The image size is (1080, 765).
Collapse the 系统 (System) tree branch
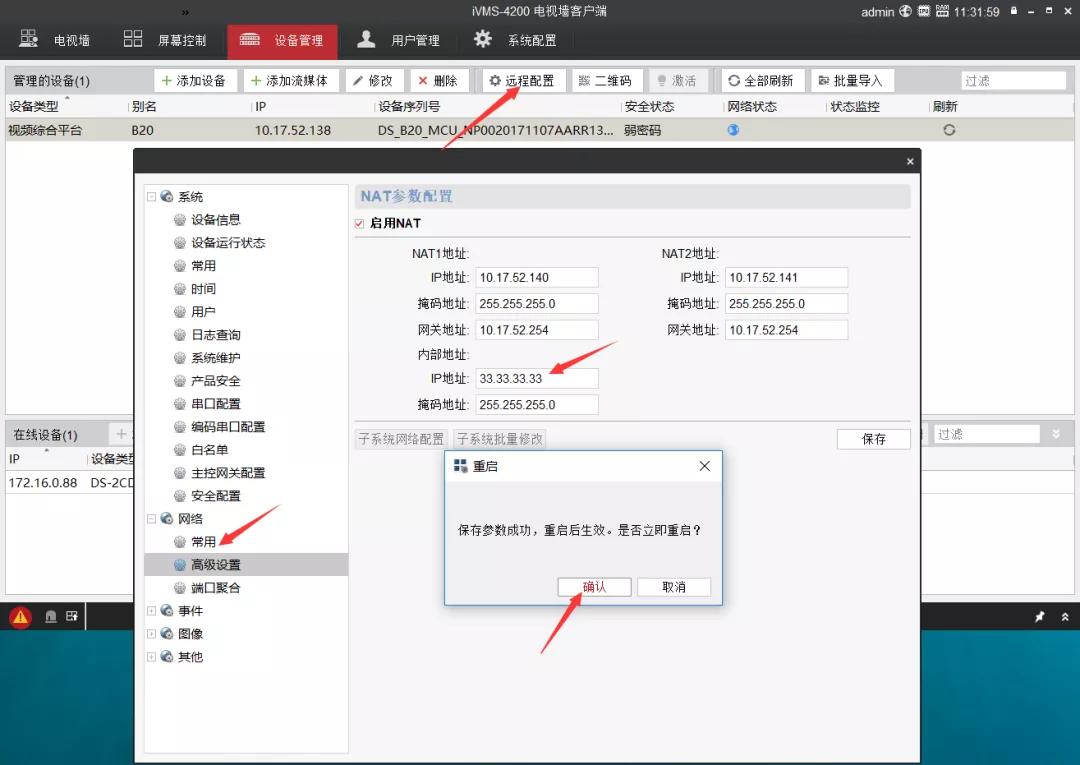point(152,196)
